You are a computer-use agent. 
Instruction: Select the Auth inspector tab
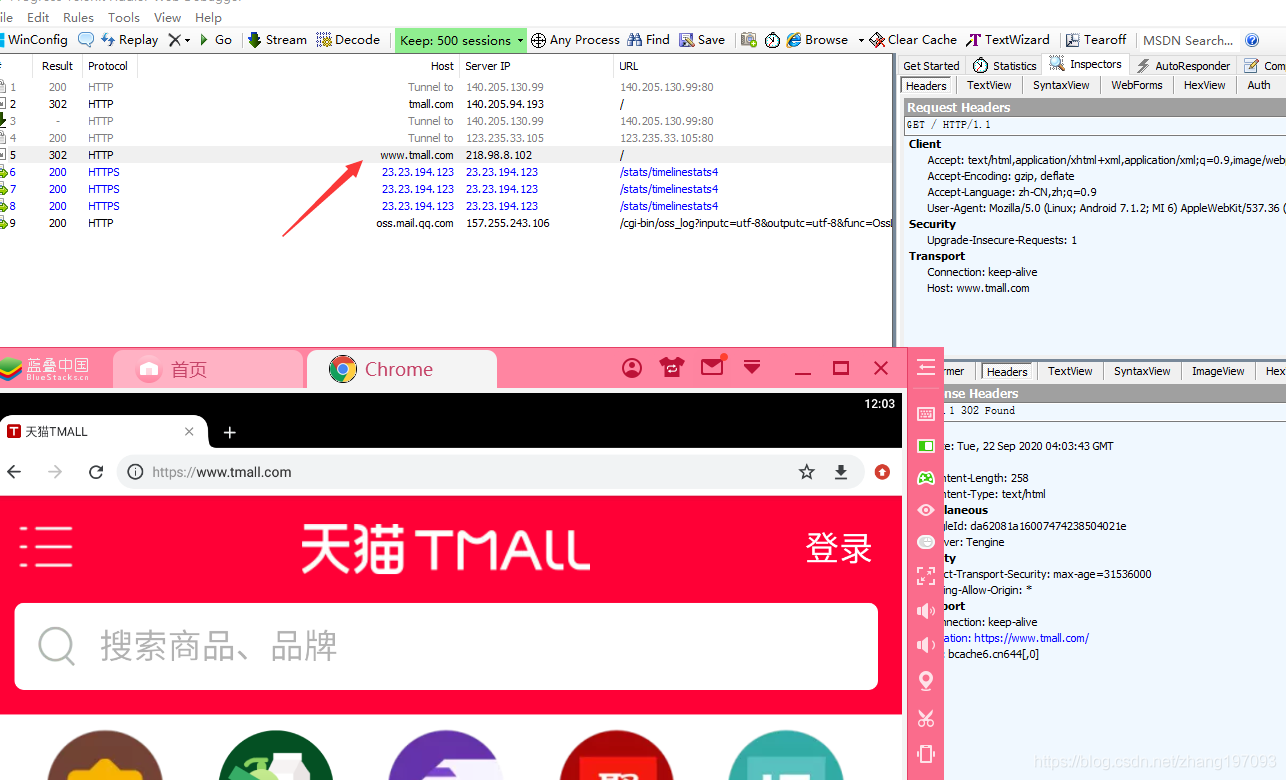coord(1259,85)
